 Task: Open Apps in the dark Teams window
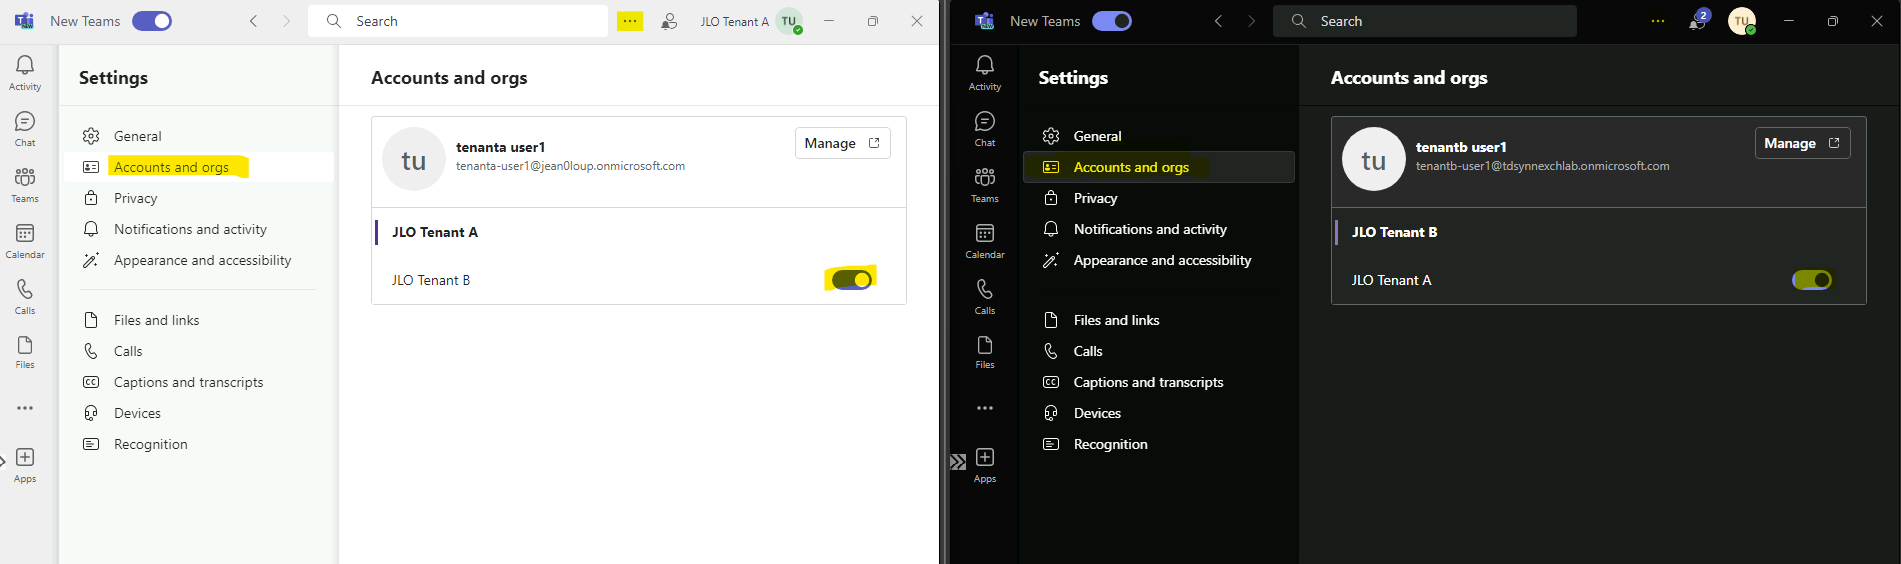point(985,466)
